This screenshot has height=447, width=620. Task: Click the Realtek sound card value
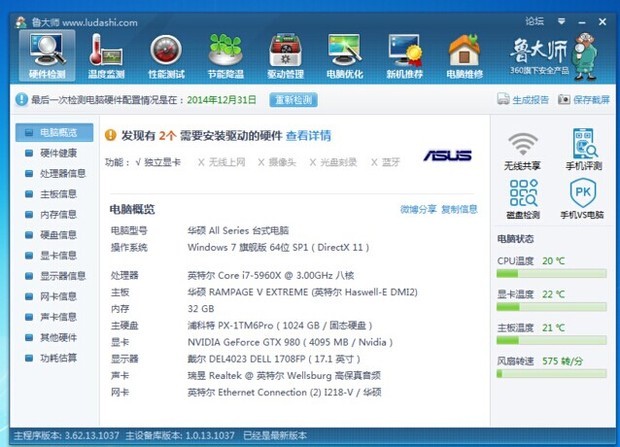pos(284,376)
